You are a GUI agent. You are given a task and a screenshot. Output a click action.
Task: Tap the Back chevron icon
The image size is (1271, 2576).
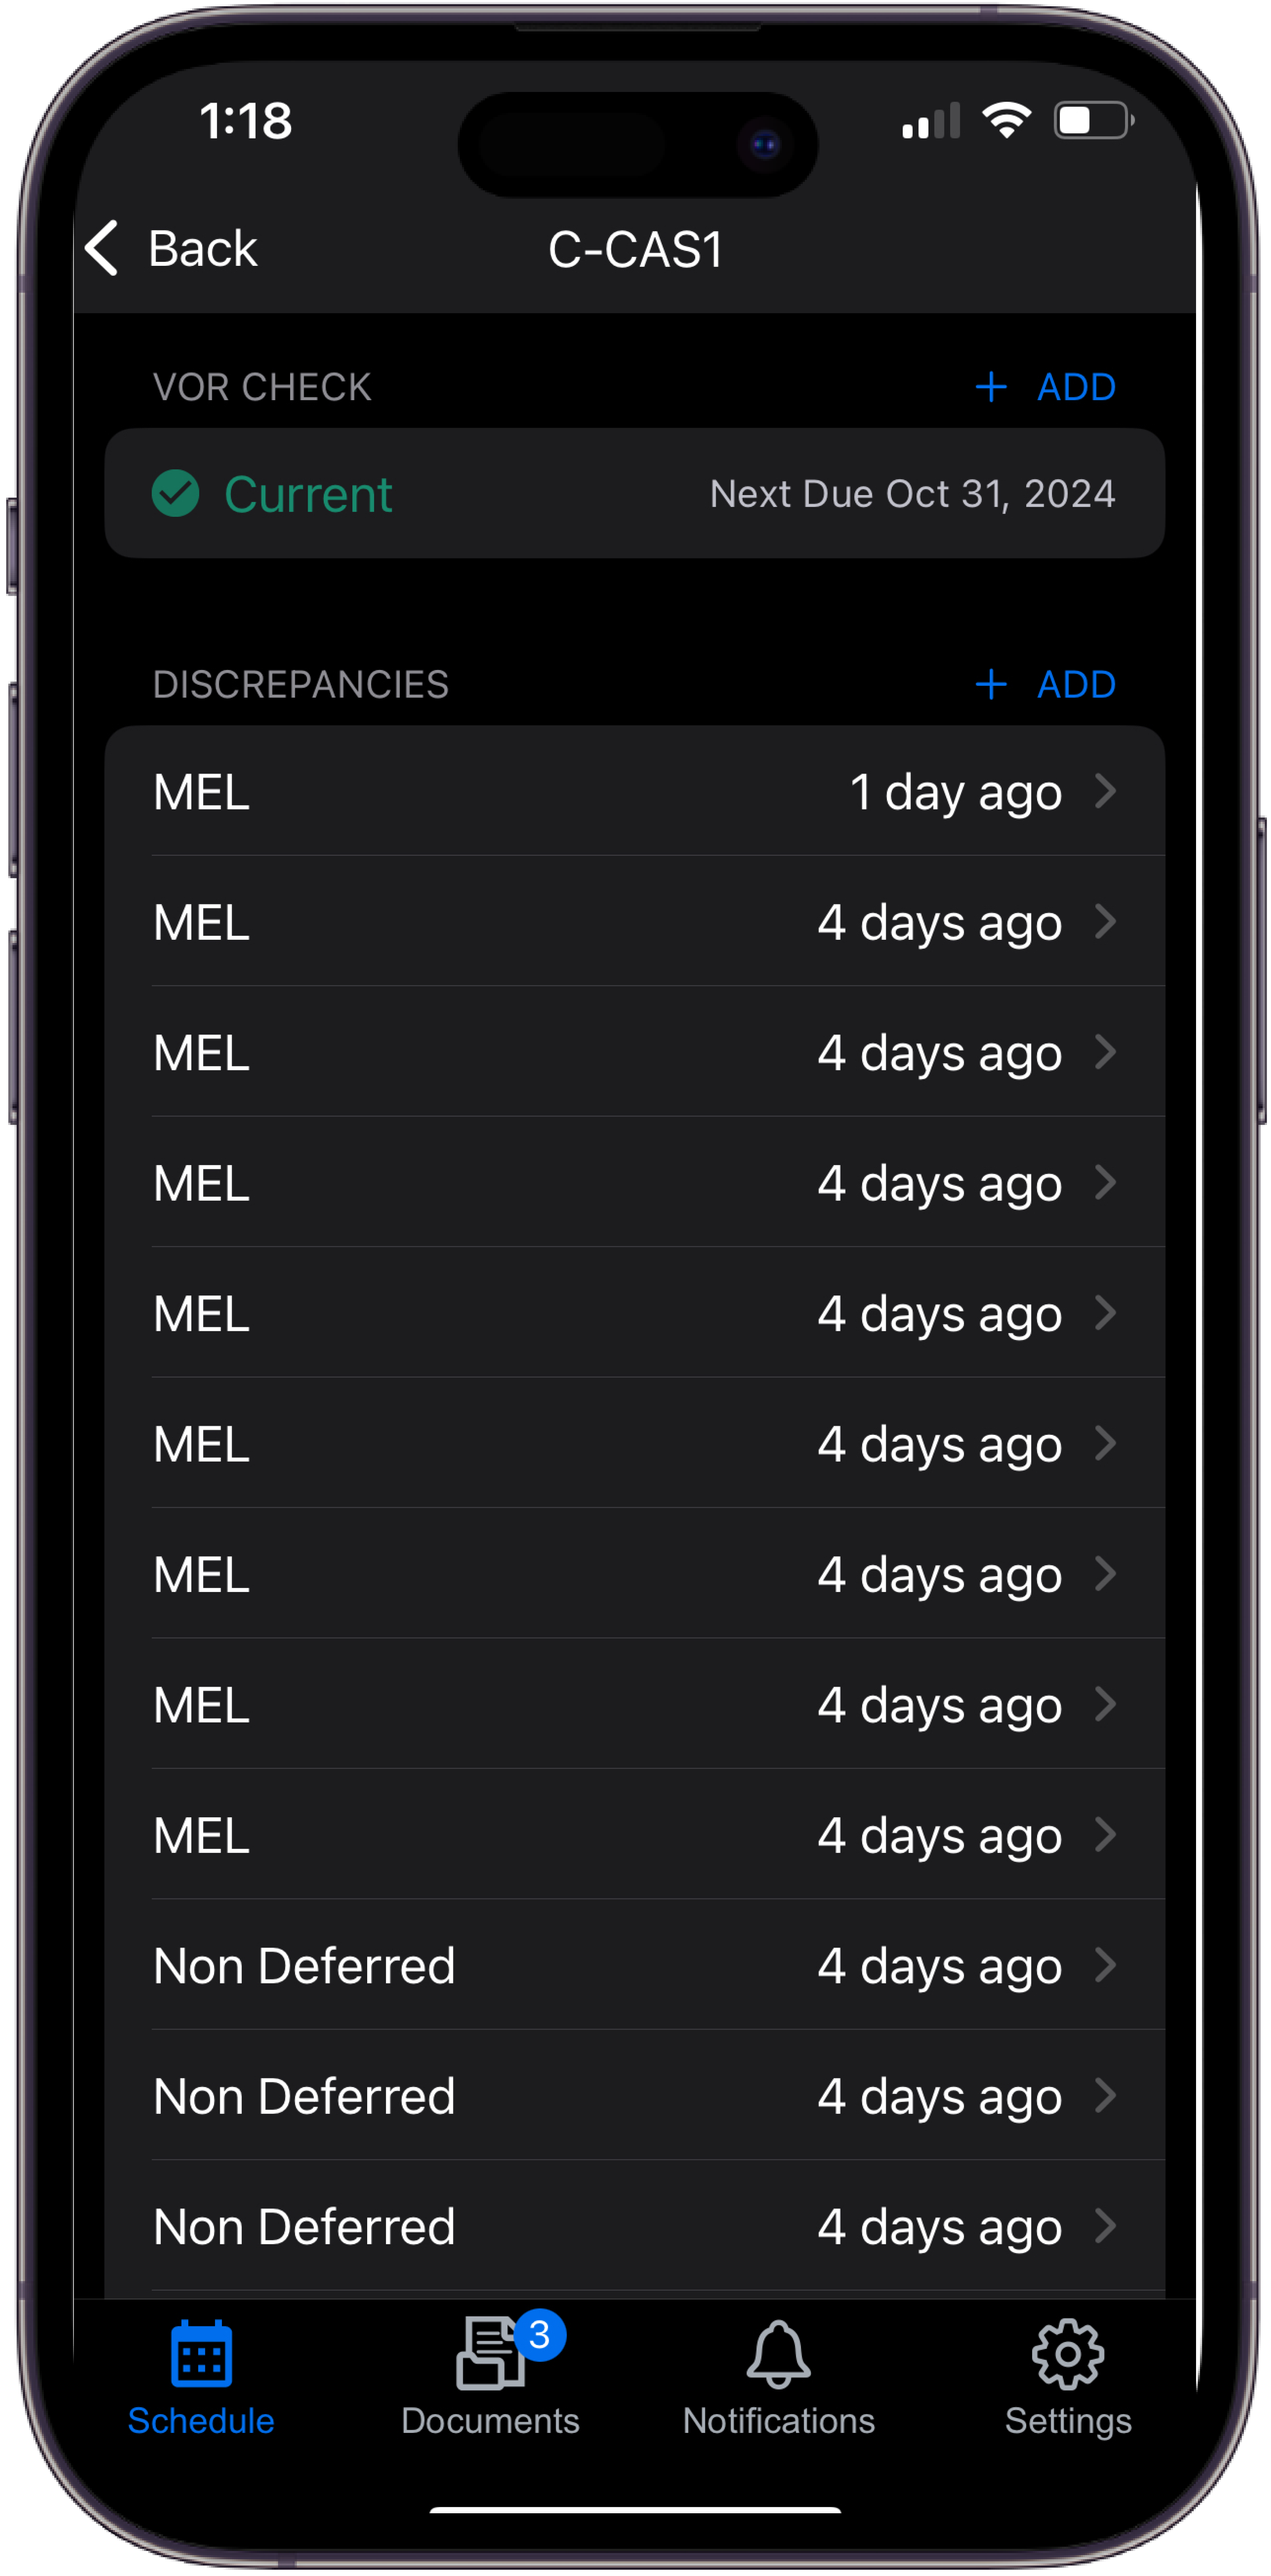point(102,248)
